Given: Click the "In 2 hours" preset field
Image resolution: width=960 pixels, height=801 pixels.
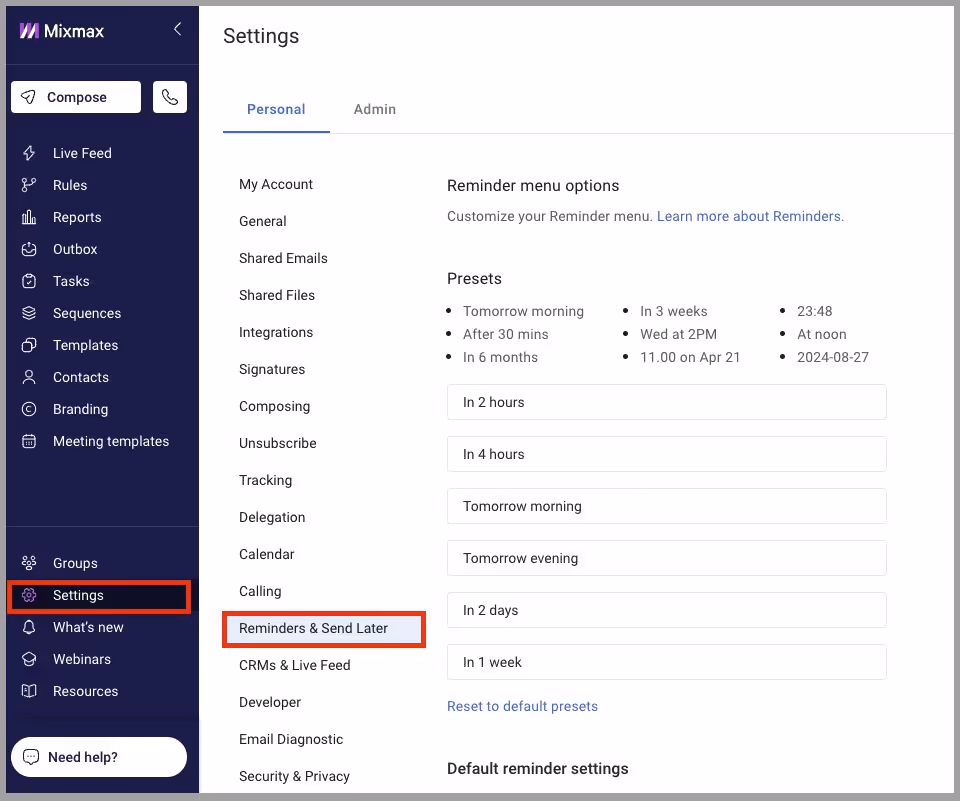Looking at the screenshot, I should point(667,402).
